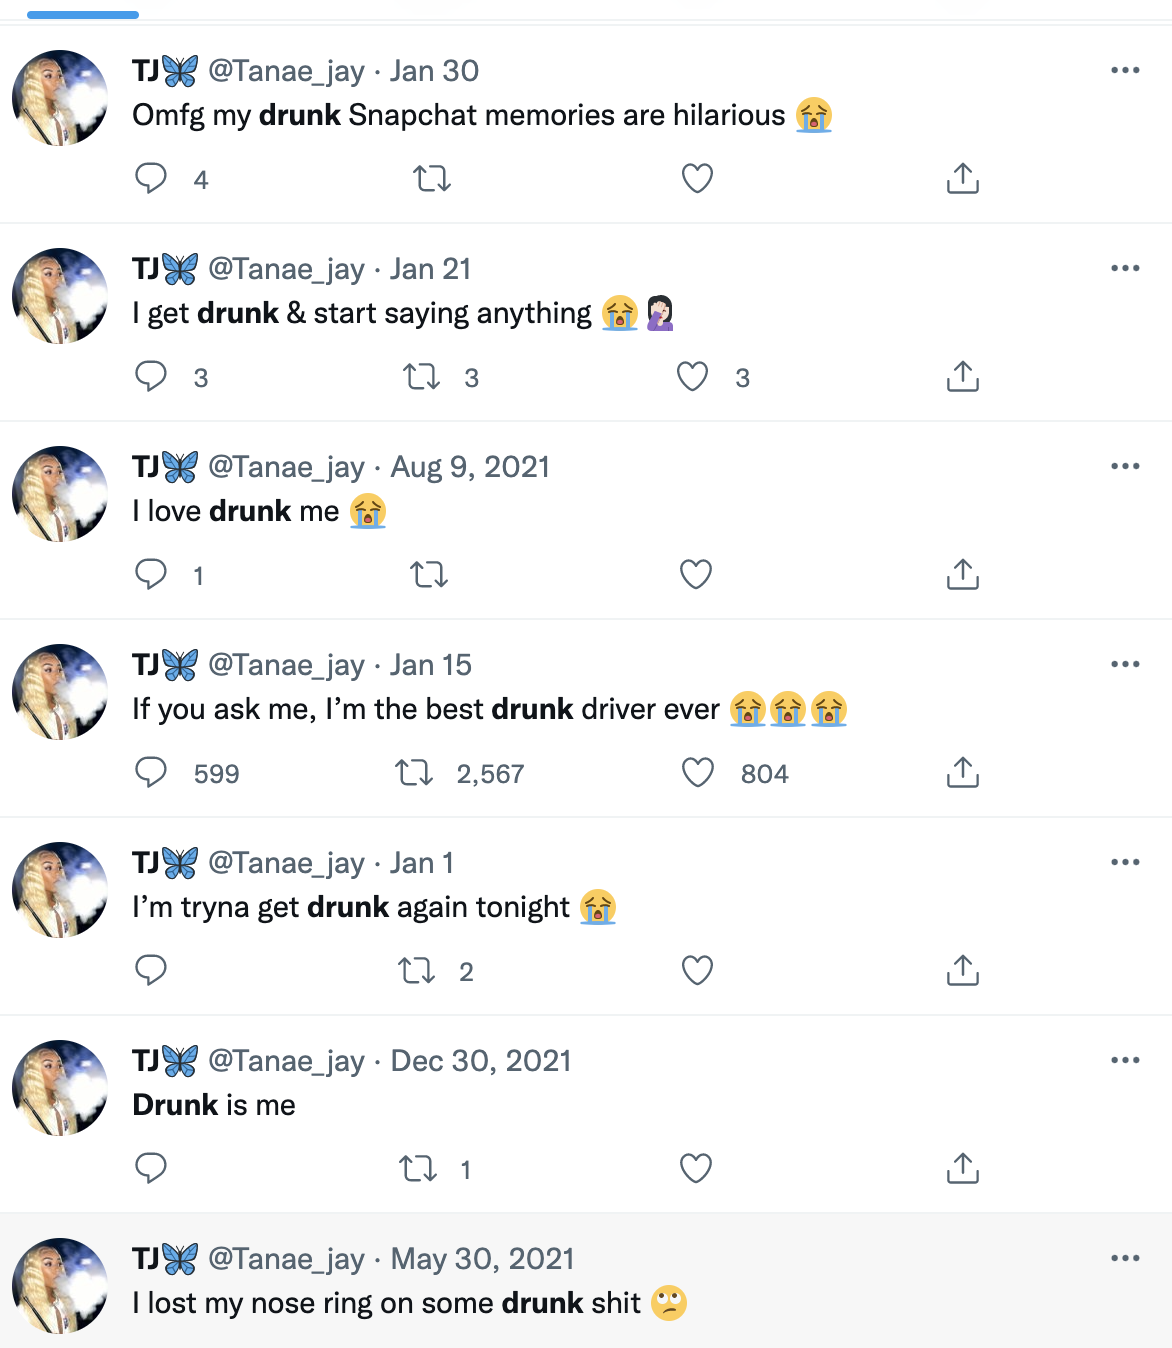This screenshot has height=1348, width=1172.
Task: Open more options on Jan 15 tweet
Action: pyautogui.click(x=1125, y=664)
